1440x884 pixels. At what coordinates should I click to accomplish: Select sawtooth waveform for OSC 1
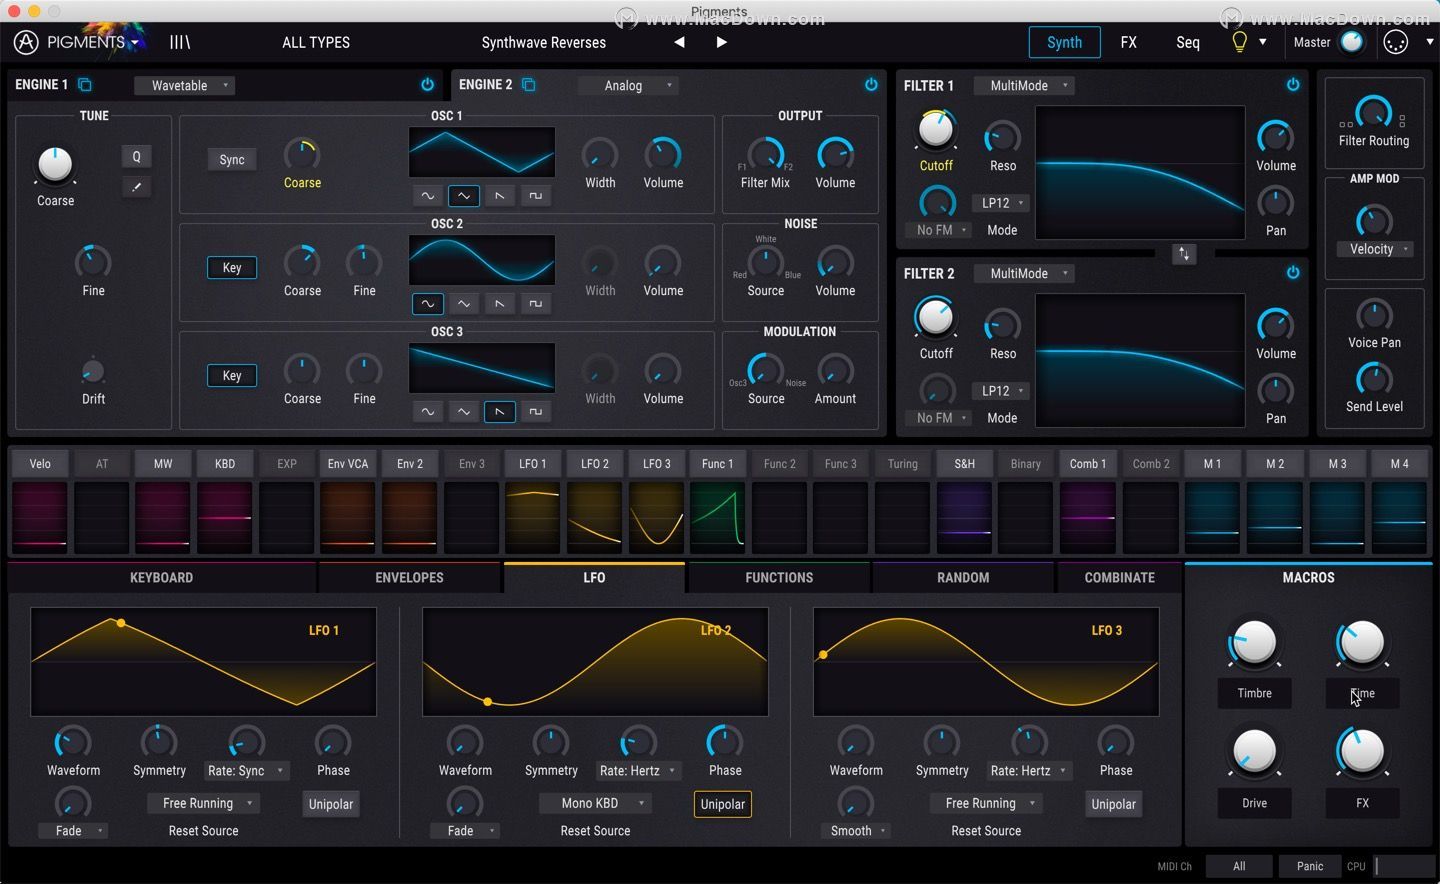(x=500, y=196)
